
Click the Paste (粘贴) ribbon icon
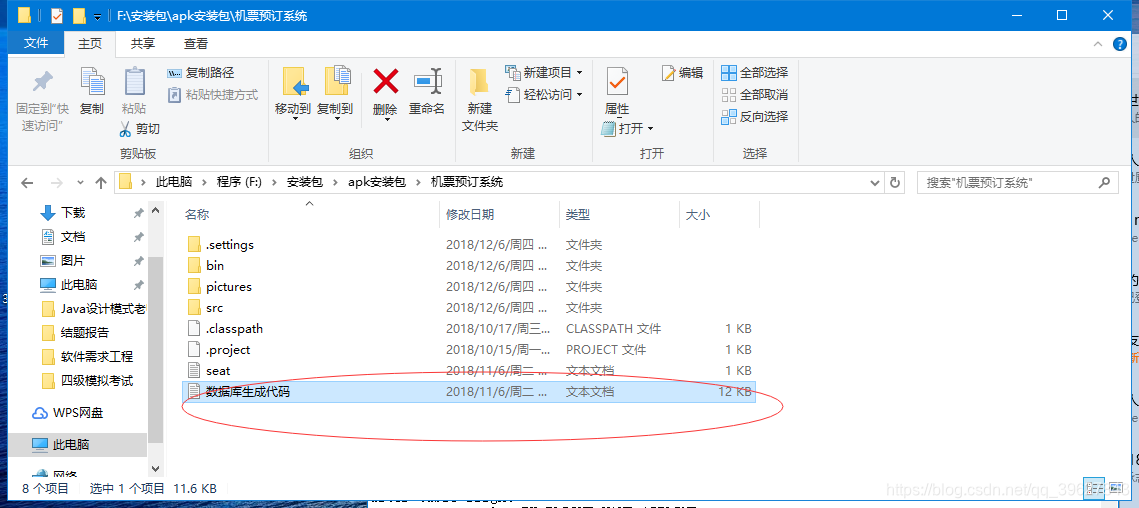pos(134,81)
